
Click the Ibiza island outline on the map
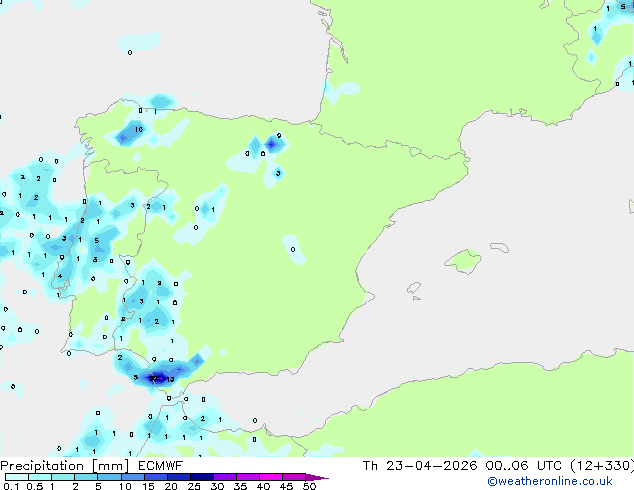click(414, 288)
